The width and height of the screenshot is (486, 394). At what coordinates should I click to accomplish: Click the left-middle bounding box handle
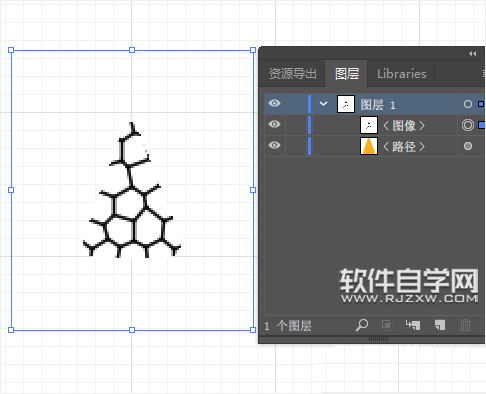coord(11,190)
